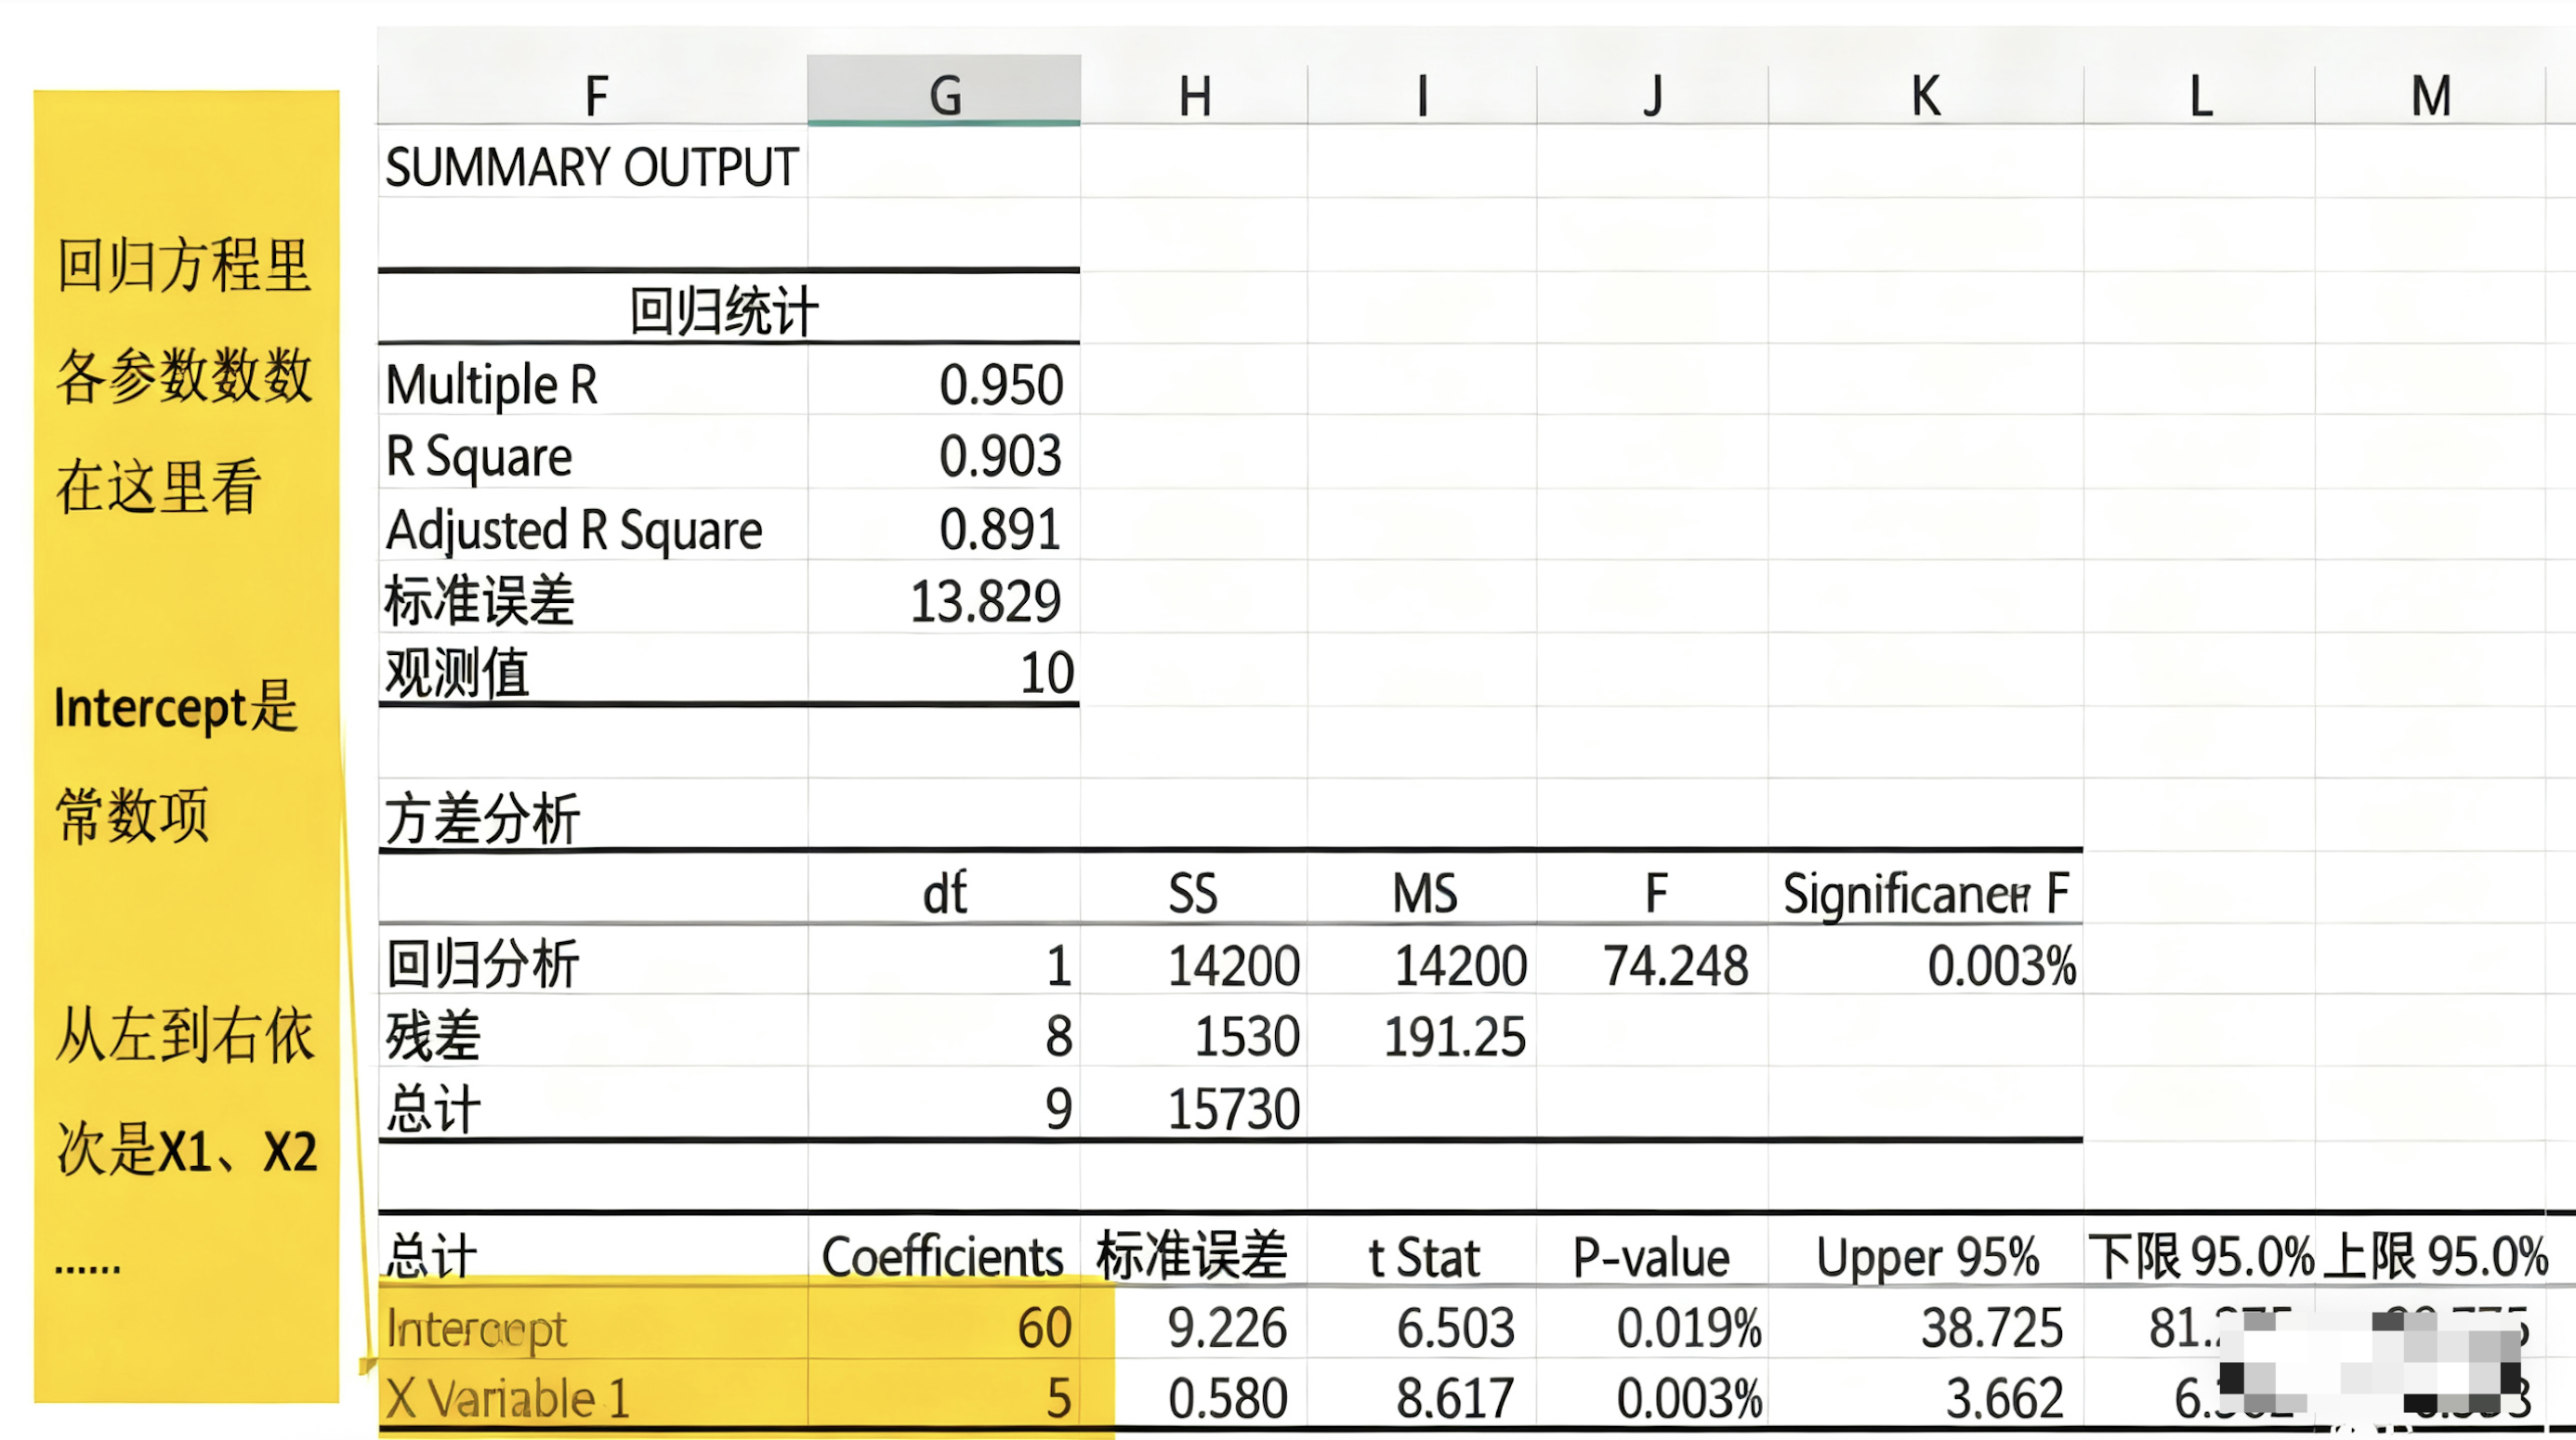Click the 方差分析 section label
Screen dimensions: 2576x1440
(481, 816)
